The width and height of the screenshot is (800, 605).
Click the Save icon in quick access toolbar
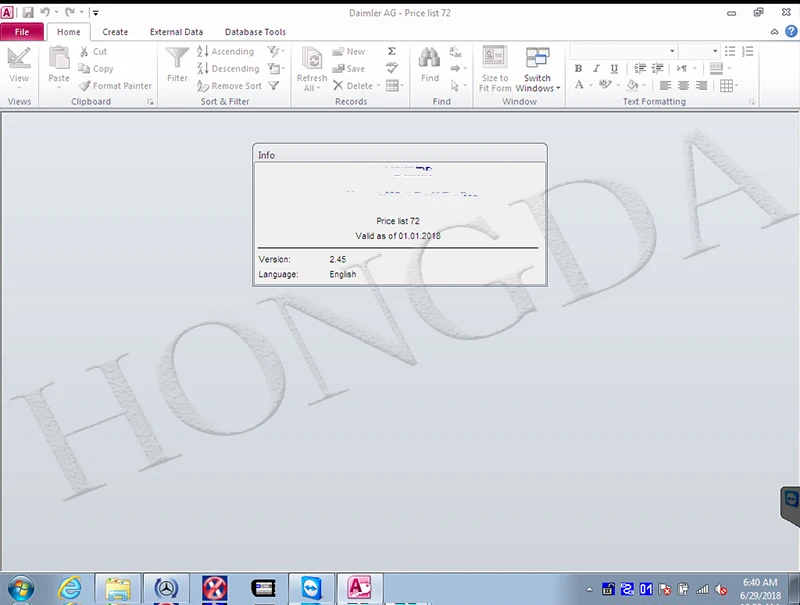click(28, 13)
